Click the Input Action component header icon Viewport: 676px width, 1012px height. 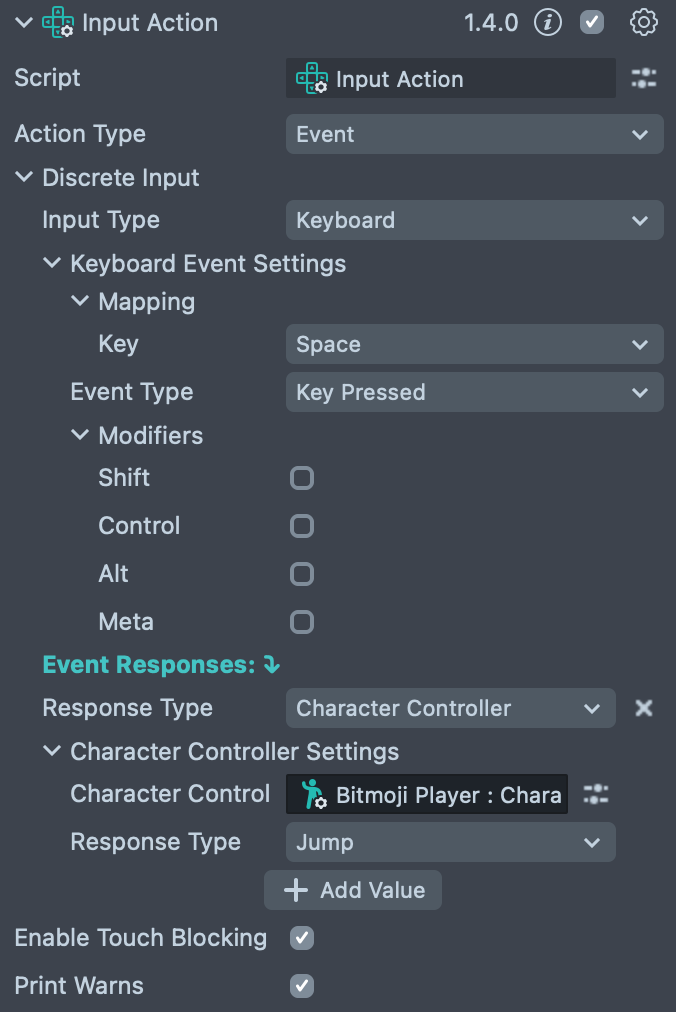click(59, 22)
